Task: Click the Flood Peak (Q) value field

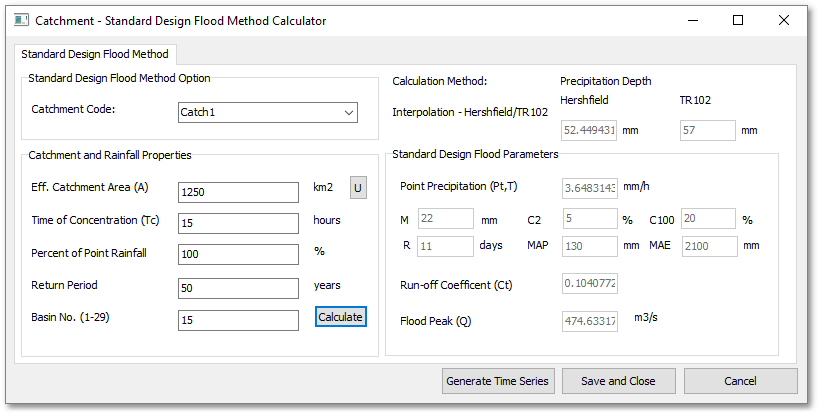Action: pyautogui.click(x=590, y=322)
